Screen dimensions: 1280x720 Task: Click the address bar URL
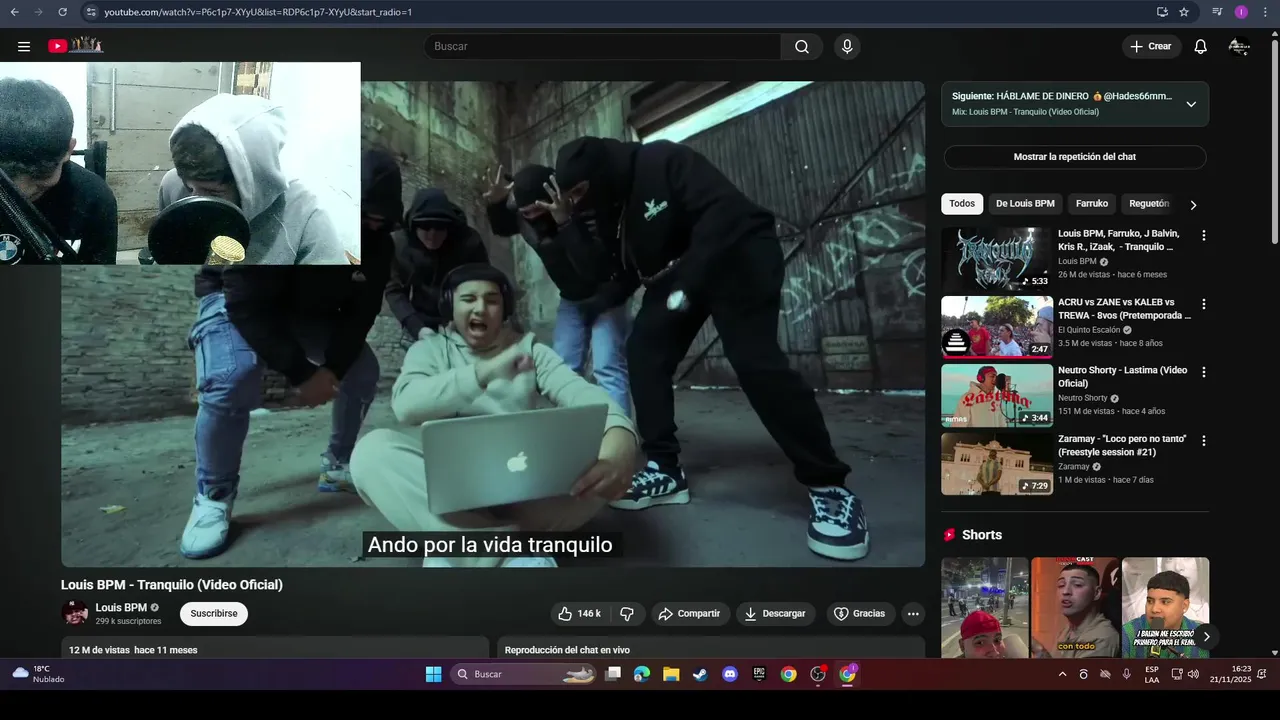(258, 12)
